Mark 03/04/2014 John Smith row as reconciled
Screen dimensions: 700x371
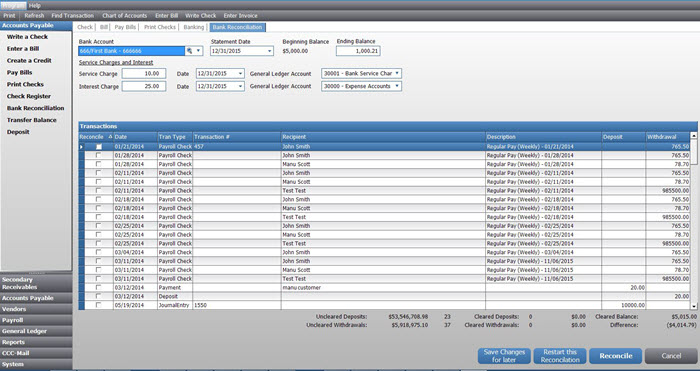[98, 252]
